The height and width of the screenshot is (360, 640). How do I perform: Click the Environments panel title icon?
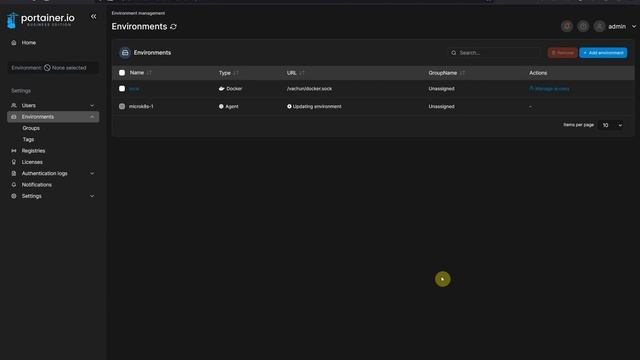tap(125, 53)
